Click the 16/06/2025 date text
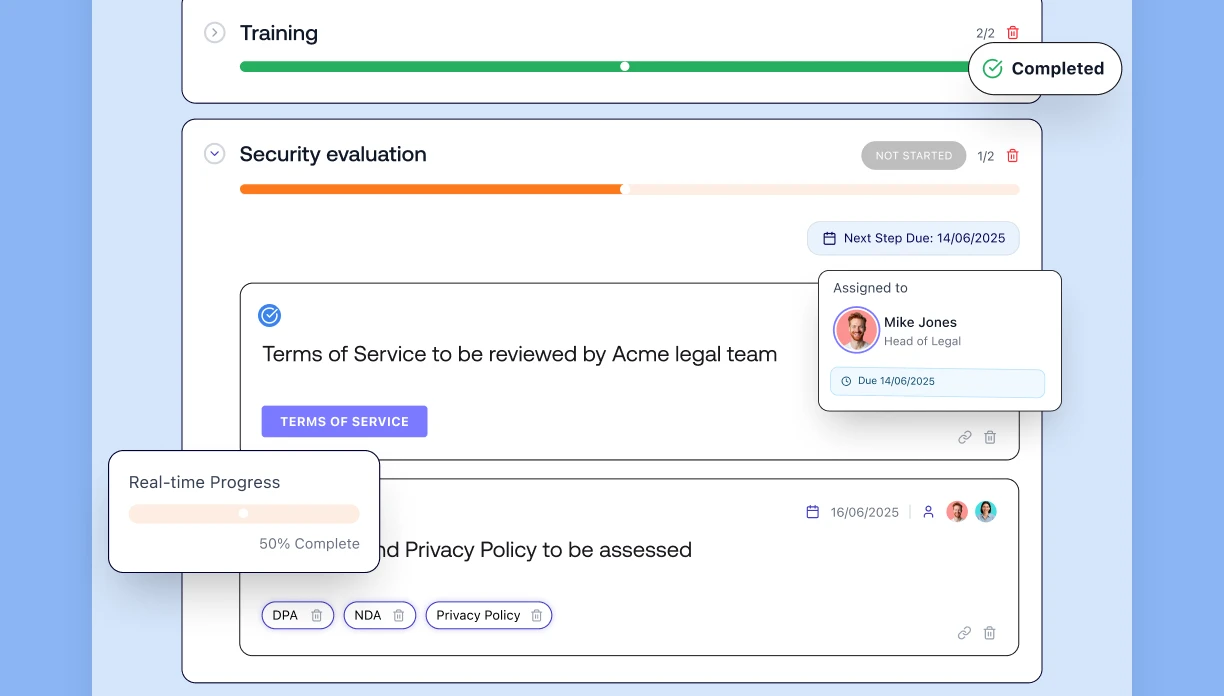Viewport: 1224px width, 696px height. point(865,512)
